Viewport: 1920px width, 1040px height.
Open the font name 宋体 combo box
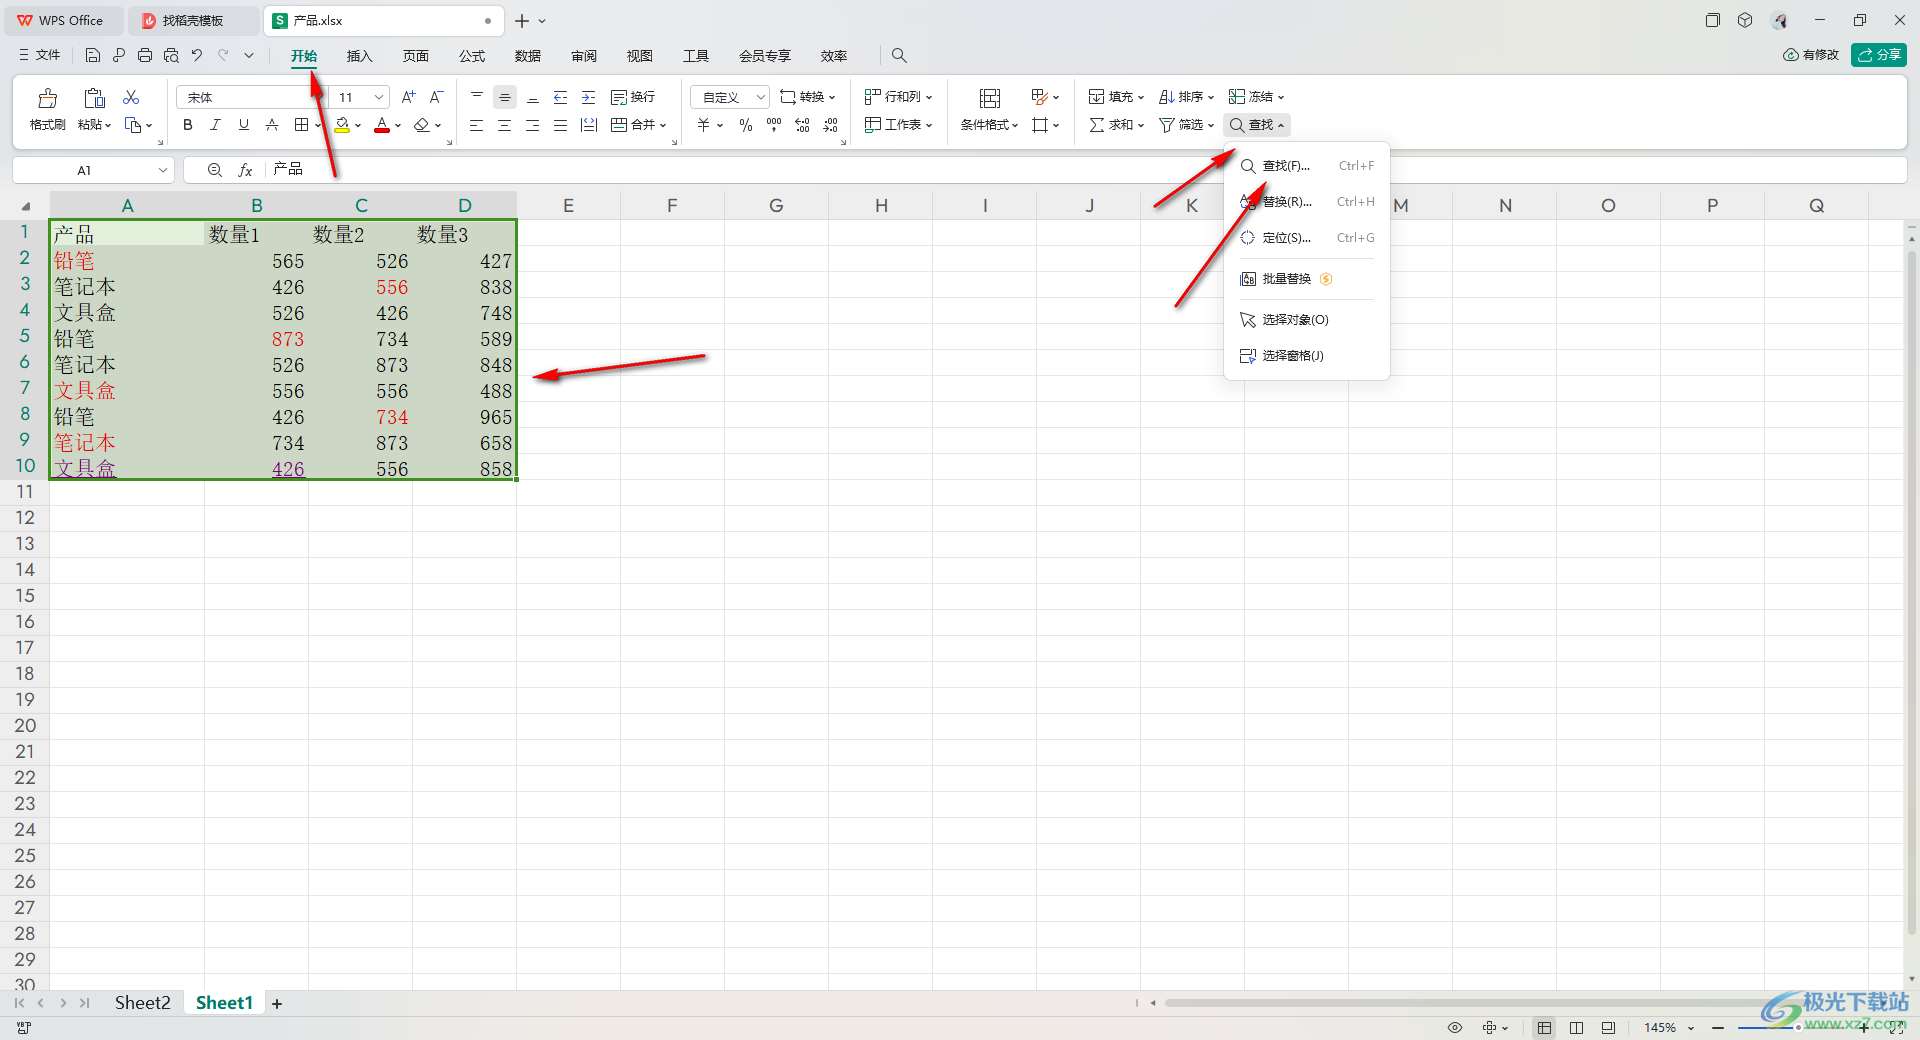pyautogui.click(x=250, y=97)
